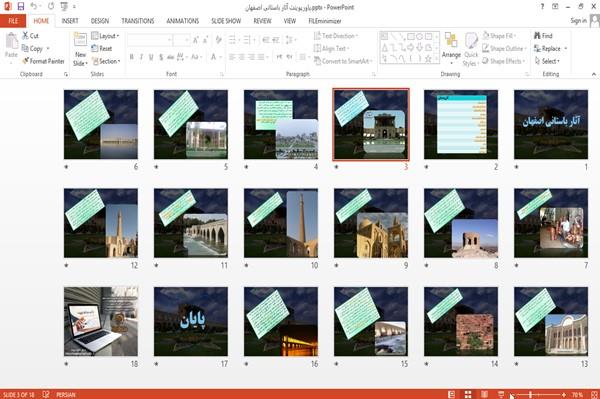Pick the star shape in shapes gallery
This screenshot has width=600, height=399.
(428, 59)
